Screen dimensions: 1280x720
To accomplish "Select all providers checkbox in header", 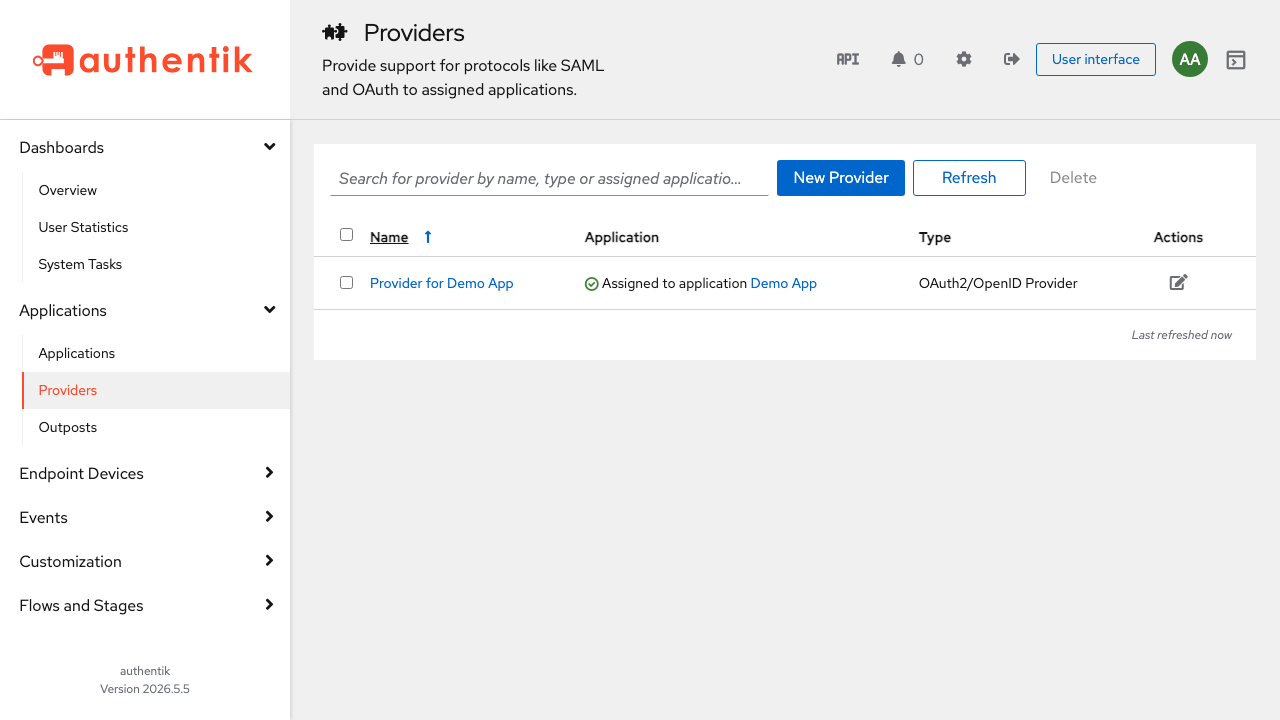I will (347, 235).
